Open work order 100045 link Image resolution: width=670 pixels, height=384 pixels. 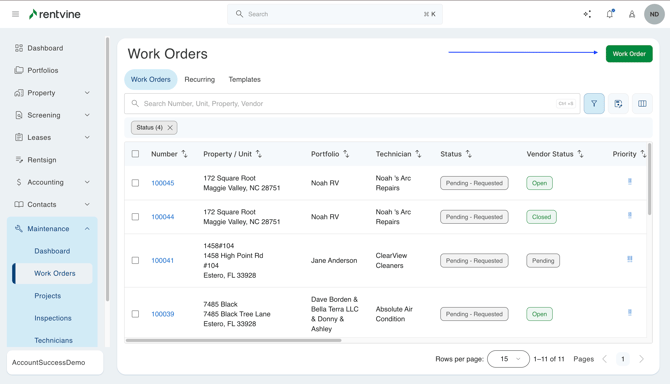(163, 183)
